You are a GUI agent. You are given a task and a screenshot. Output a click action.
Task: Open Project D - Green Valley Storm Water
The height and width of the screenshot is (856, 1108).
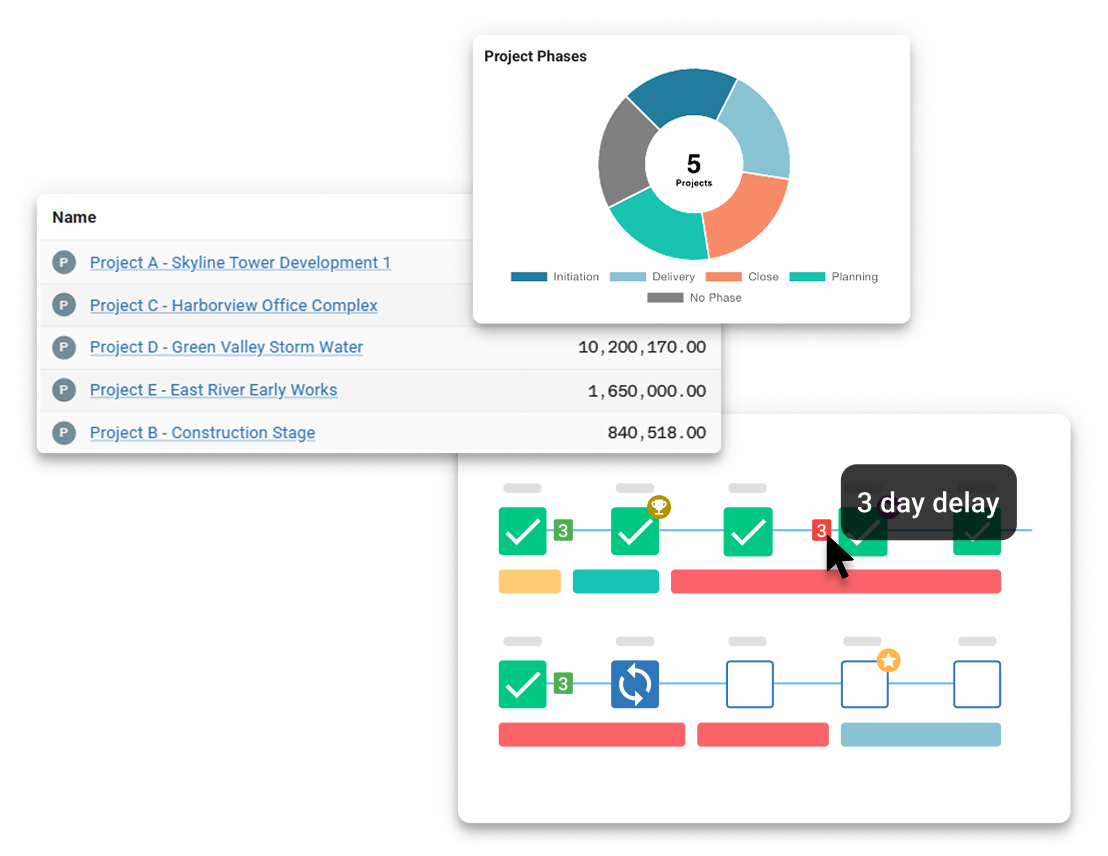226,347
